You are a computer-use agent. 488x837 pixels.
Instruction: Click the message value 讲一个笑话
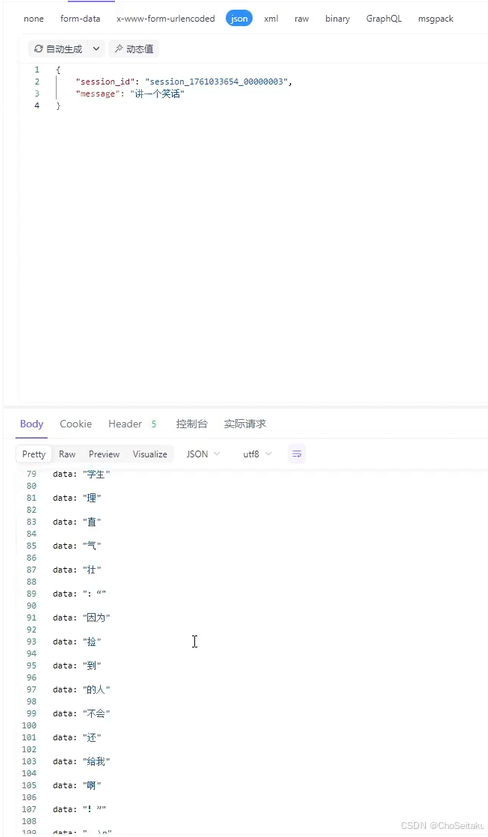tap(157, 94)
